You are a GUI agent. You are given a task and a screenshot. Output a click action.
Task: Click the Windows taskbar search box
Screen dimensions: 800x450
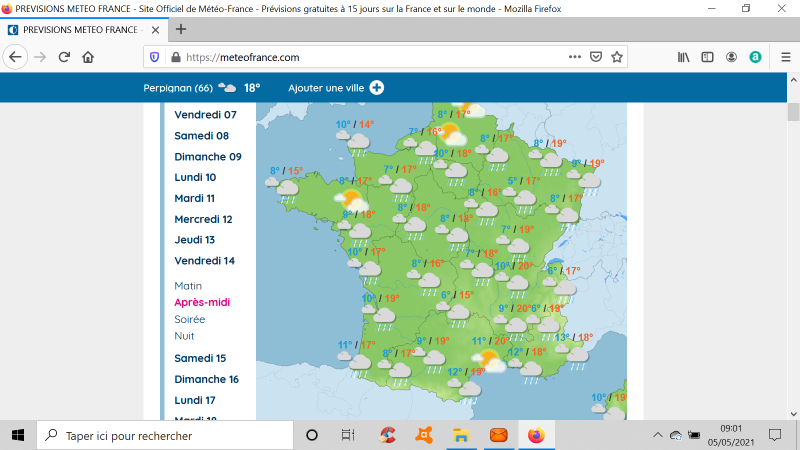point(165,435)
